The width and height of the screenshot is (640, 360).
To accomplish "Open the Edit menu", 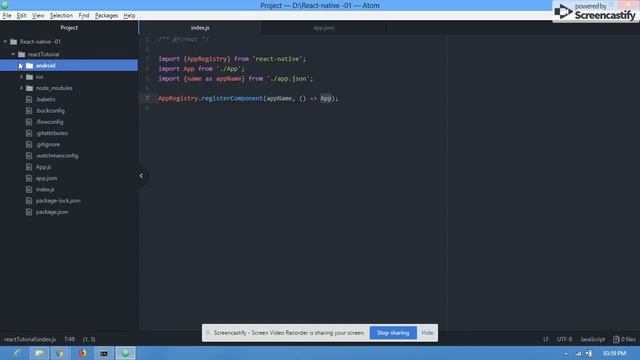I will click(x=21, y=16).
